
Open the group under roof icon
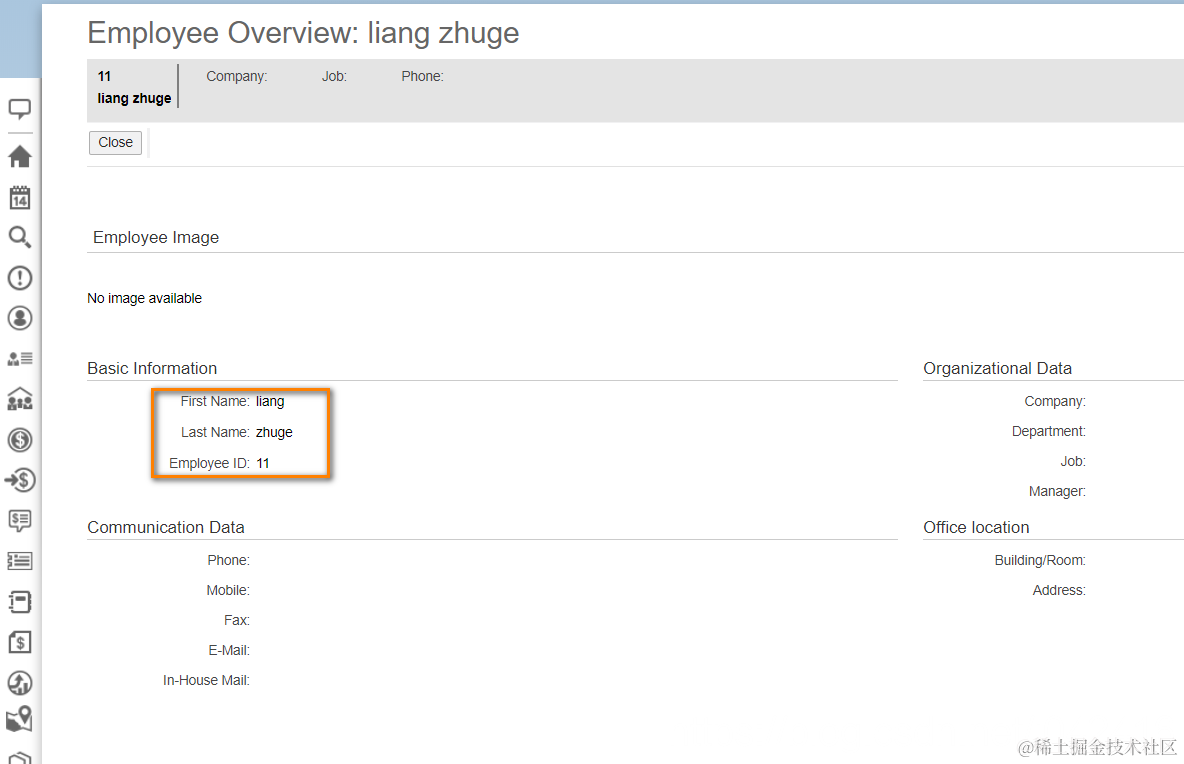pos(20,399)
